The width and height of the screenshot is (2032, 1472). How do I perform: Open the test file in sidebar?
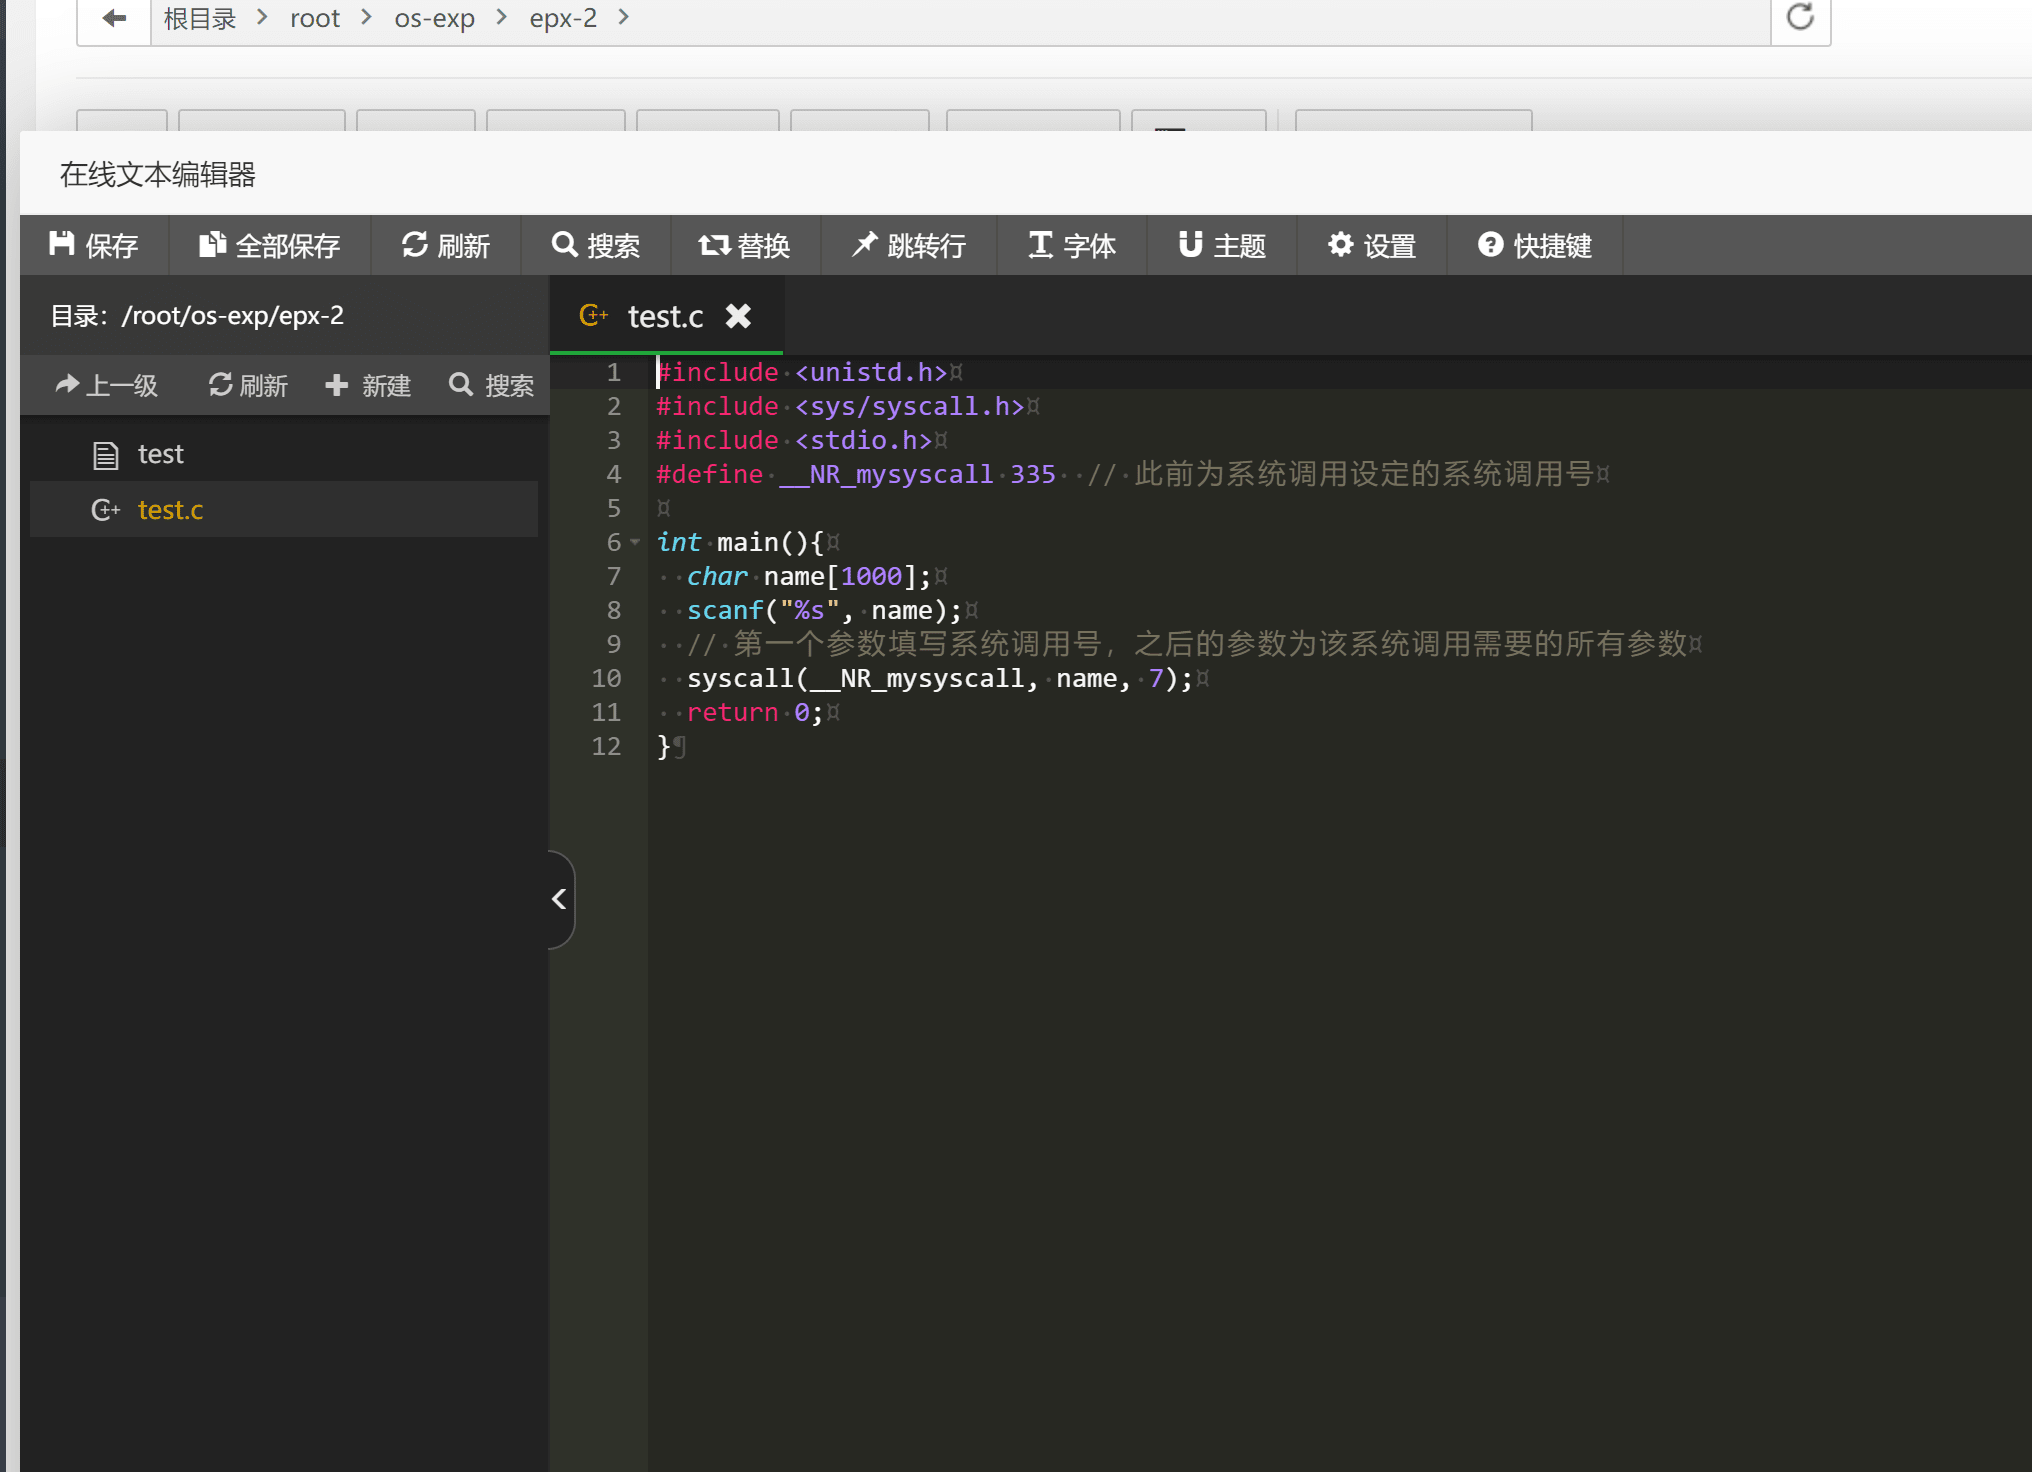[x=160, y=454]
